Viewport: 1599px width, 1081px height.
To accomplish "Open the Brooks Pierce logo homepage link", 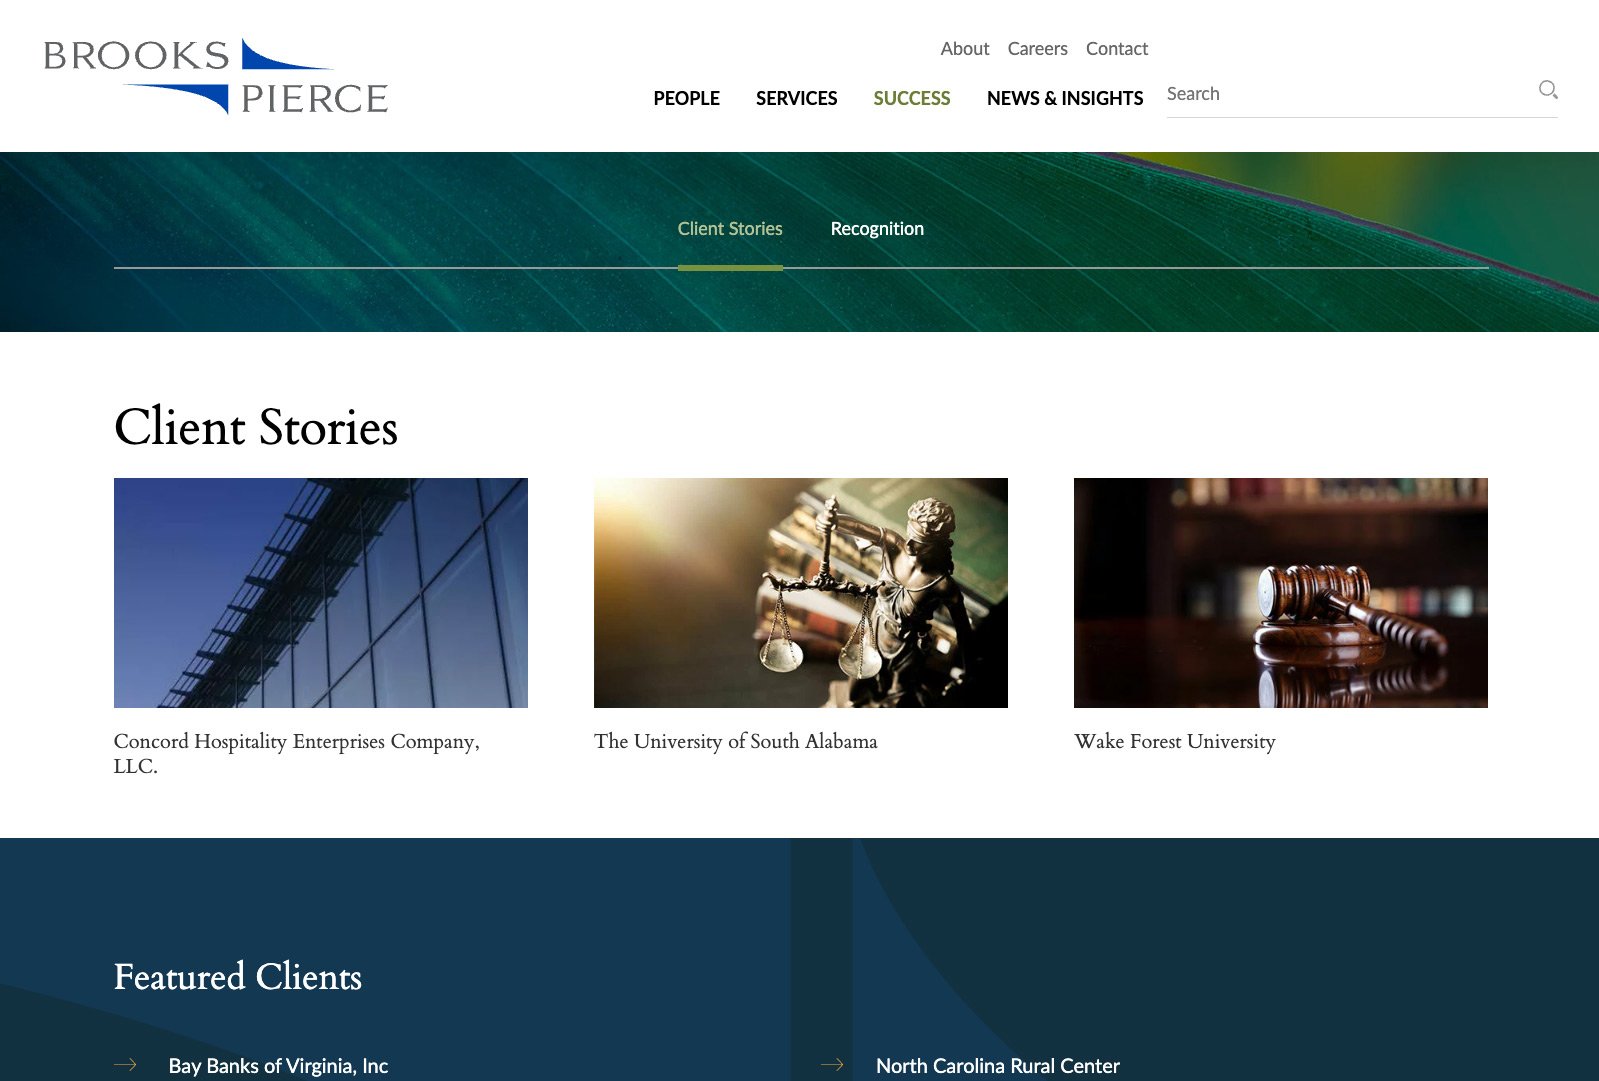I will click(x=216, y=77).
